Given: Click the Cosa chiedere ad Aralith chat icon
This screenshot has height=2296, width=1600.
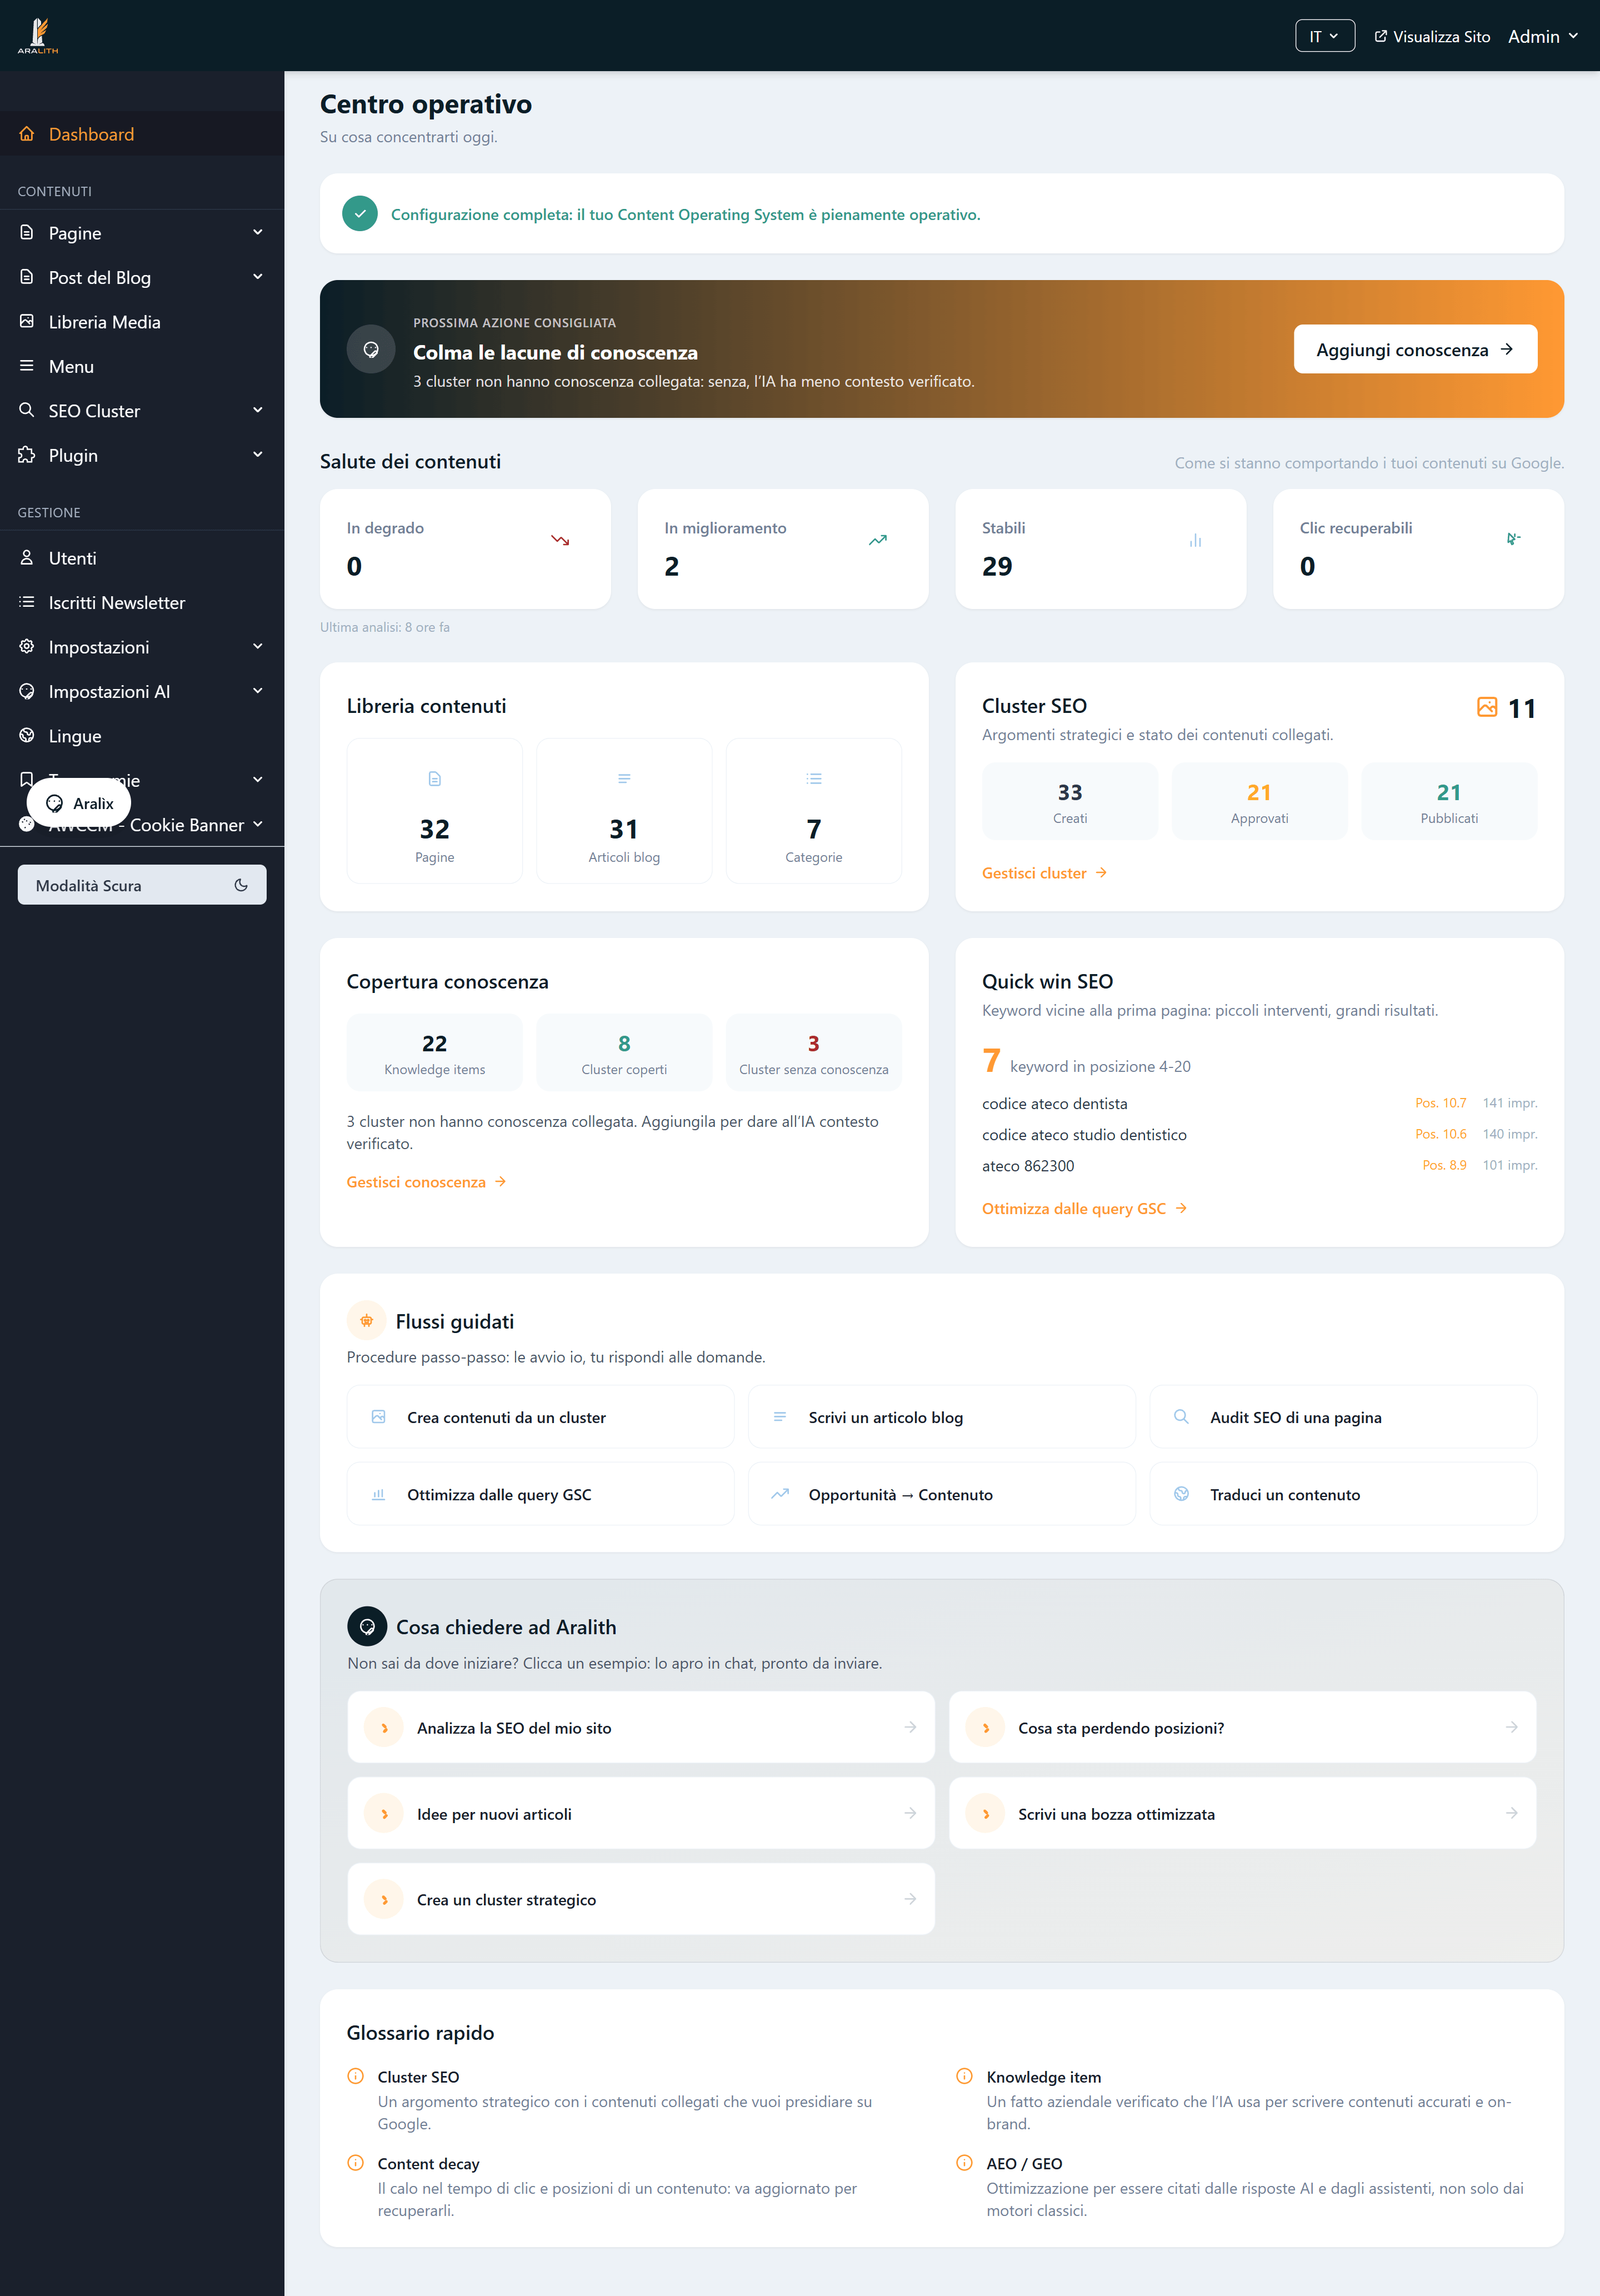Looking at the screenshot, I should [367, 1626].
